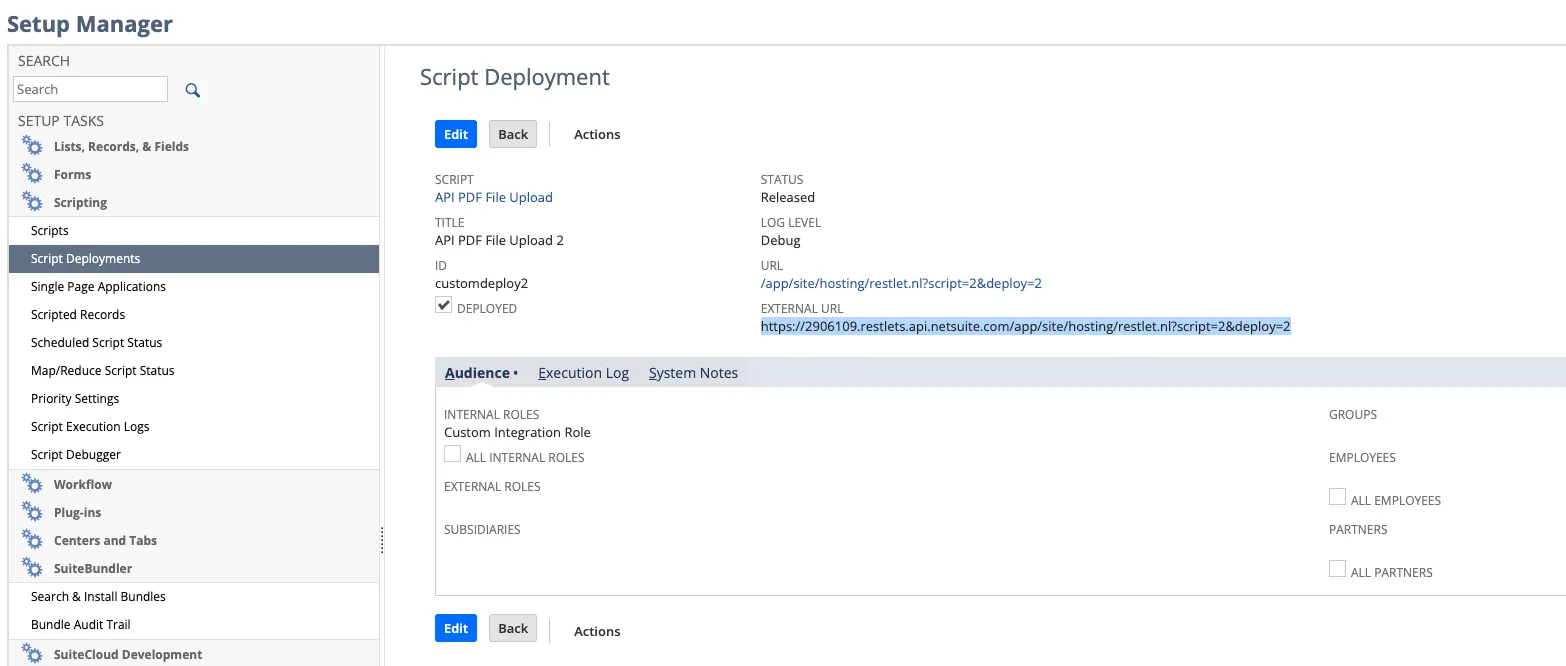Click gear icon beside Plug-ins
Image resolution: width=1566 pixels, height=666 pixels.
pos(32,512)
